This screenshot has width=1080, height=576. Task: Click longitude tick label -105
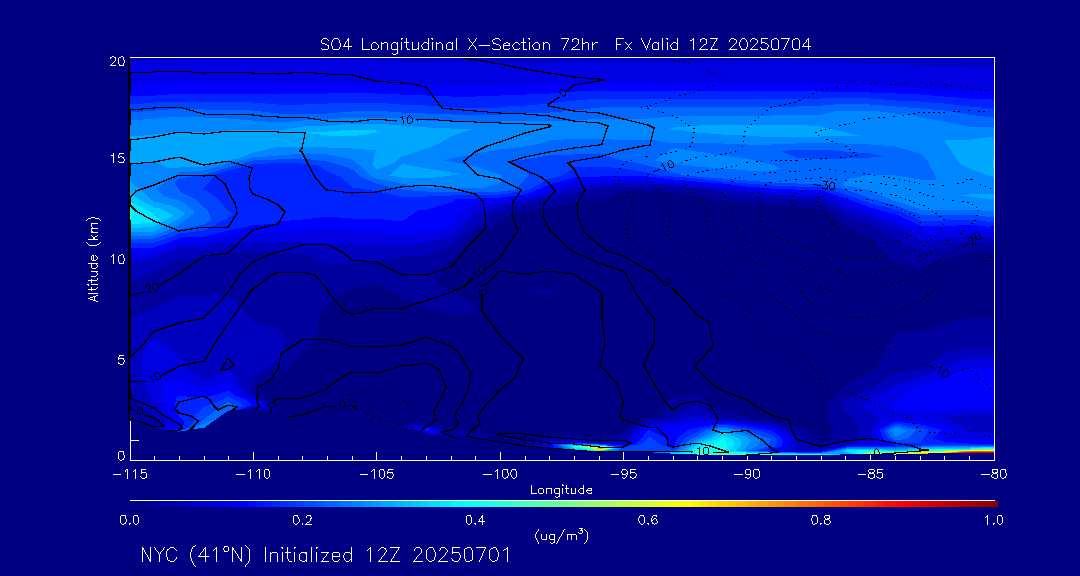[x=377, y=475]
